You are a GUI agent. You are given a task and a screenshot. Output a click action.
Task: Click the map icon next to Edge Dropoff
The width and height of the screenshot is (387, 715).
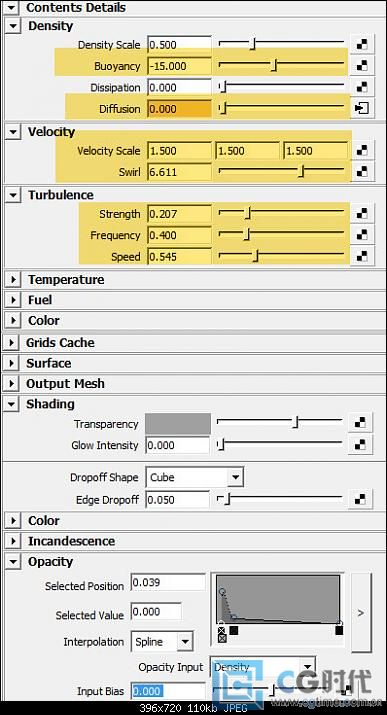[x=360, y=500]
